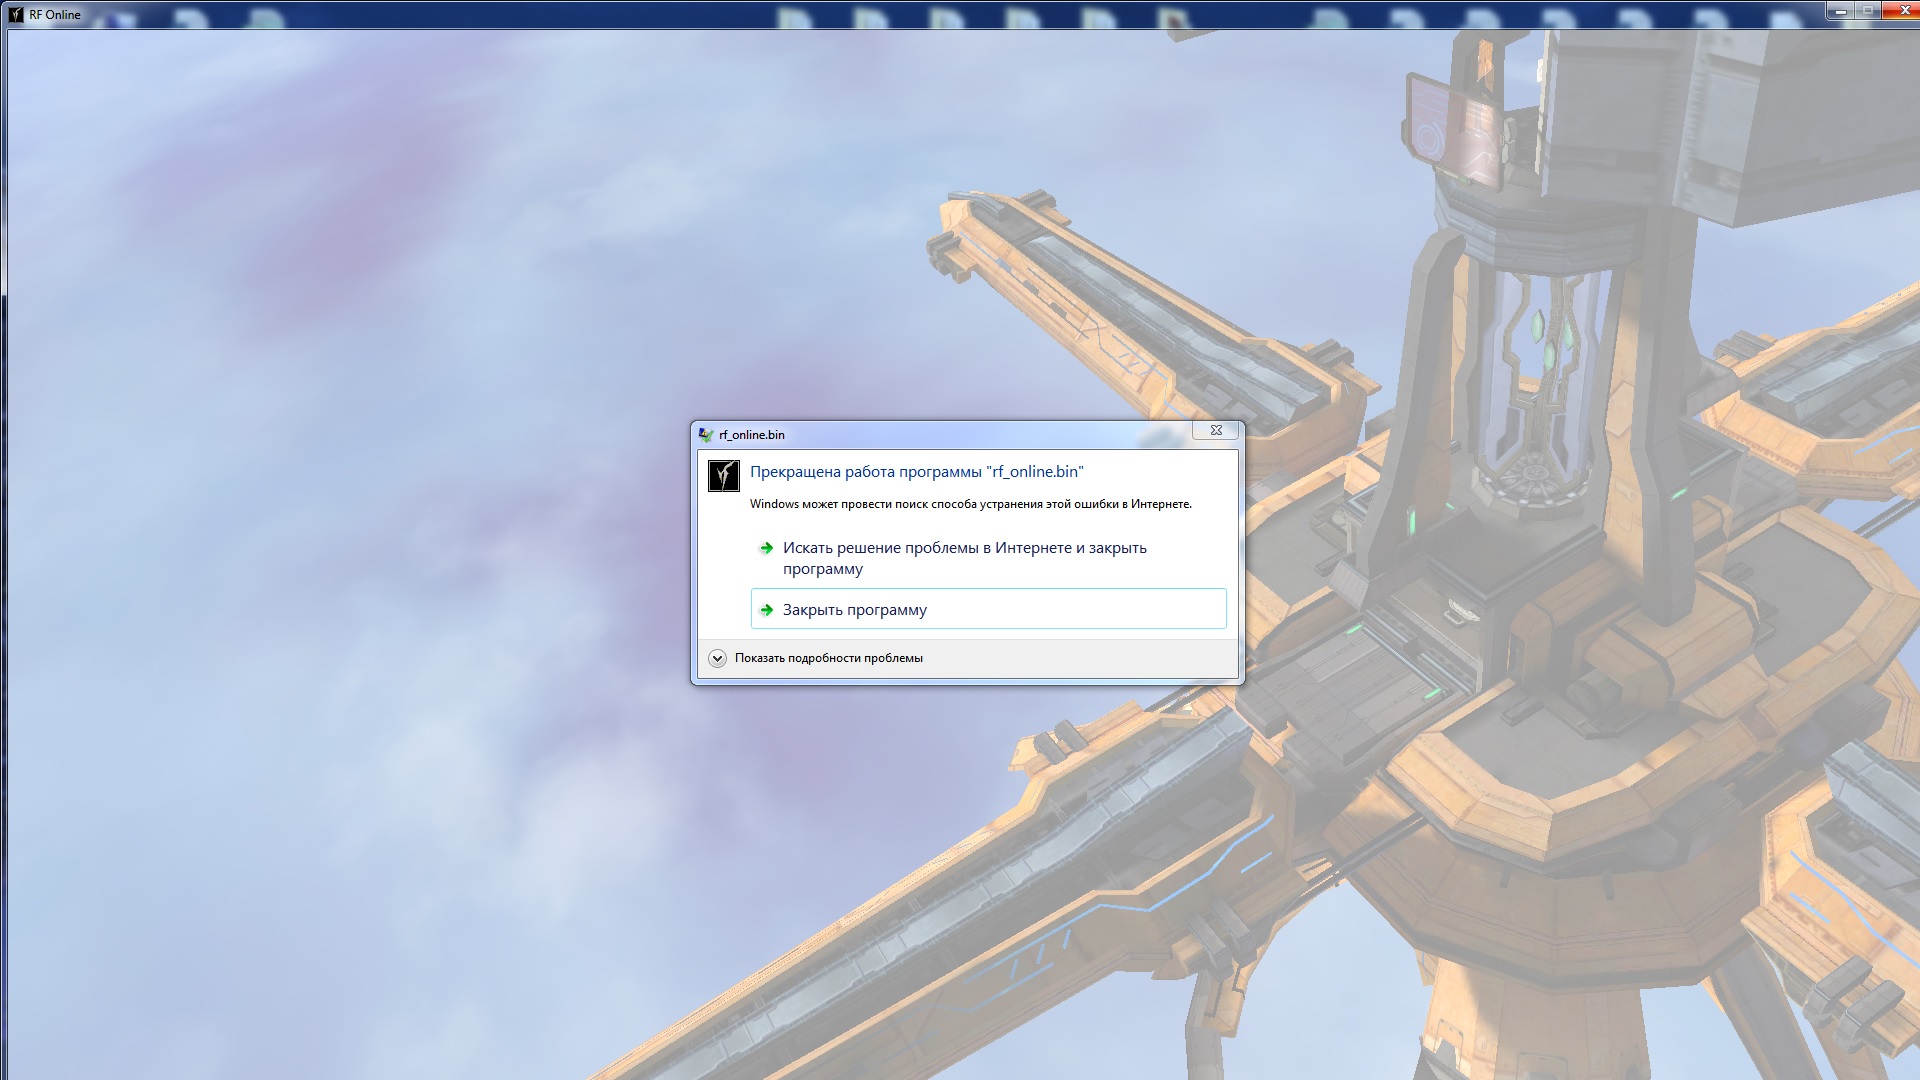The width and height of the screenshot is (1920, 1080).
Task: Click the rf_online.bin dialog title bar icon
Action: (706, 435)
